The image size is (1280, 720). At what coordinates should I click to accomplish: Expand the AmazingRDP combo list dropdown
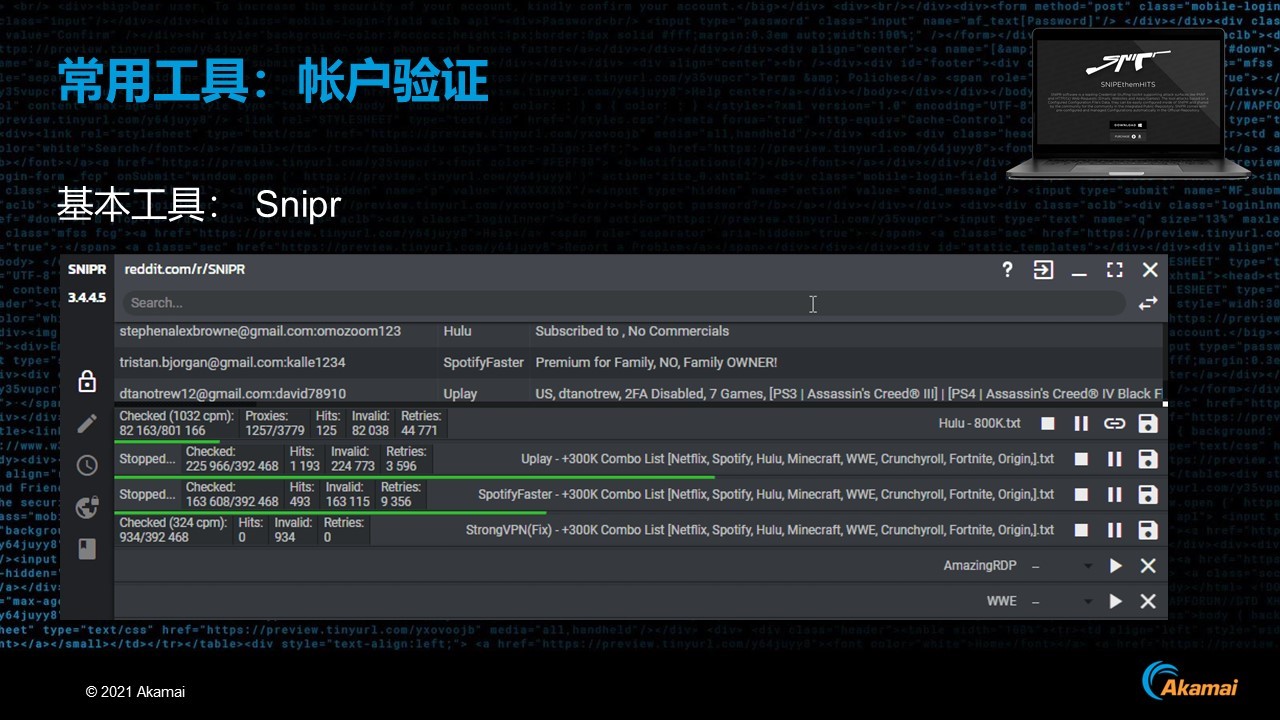click(x=1089, y=566)
